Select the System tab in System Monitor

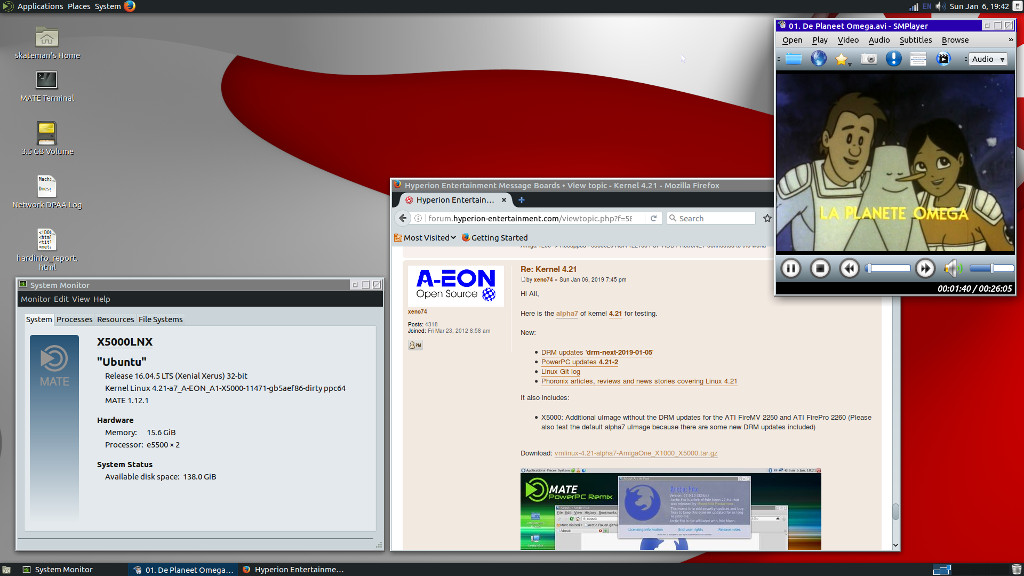click(39, 319)
